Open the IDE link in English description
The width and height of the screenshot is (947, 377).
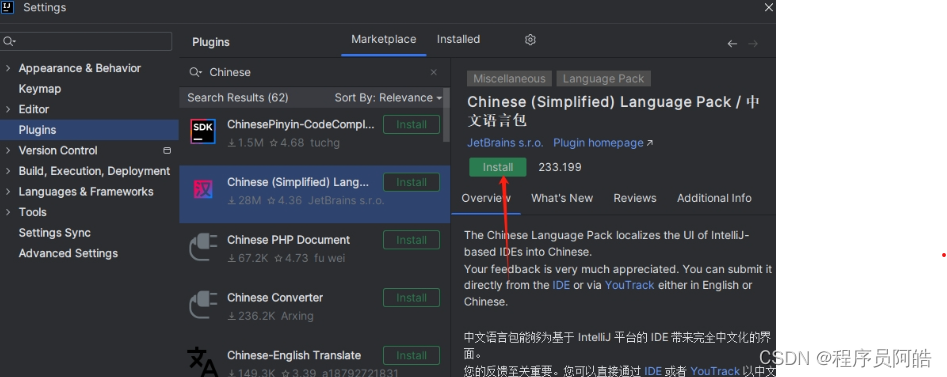tap(561, 285)
